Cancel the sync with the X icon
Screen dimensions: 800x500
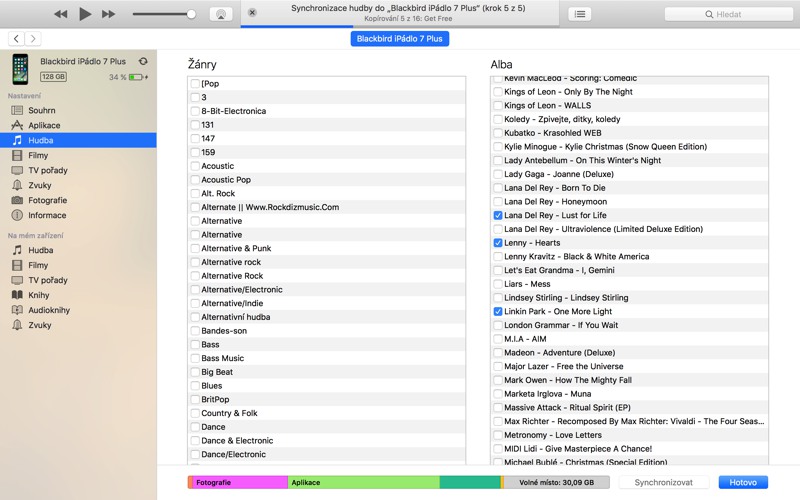(252, 13)
